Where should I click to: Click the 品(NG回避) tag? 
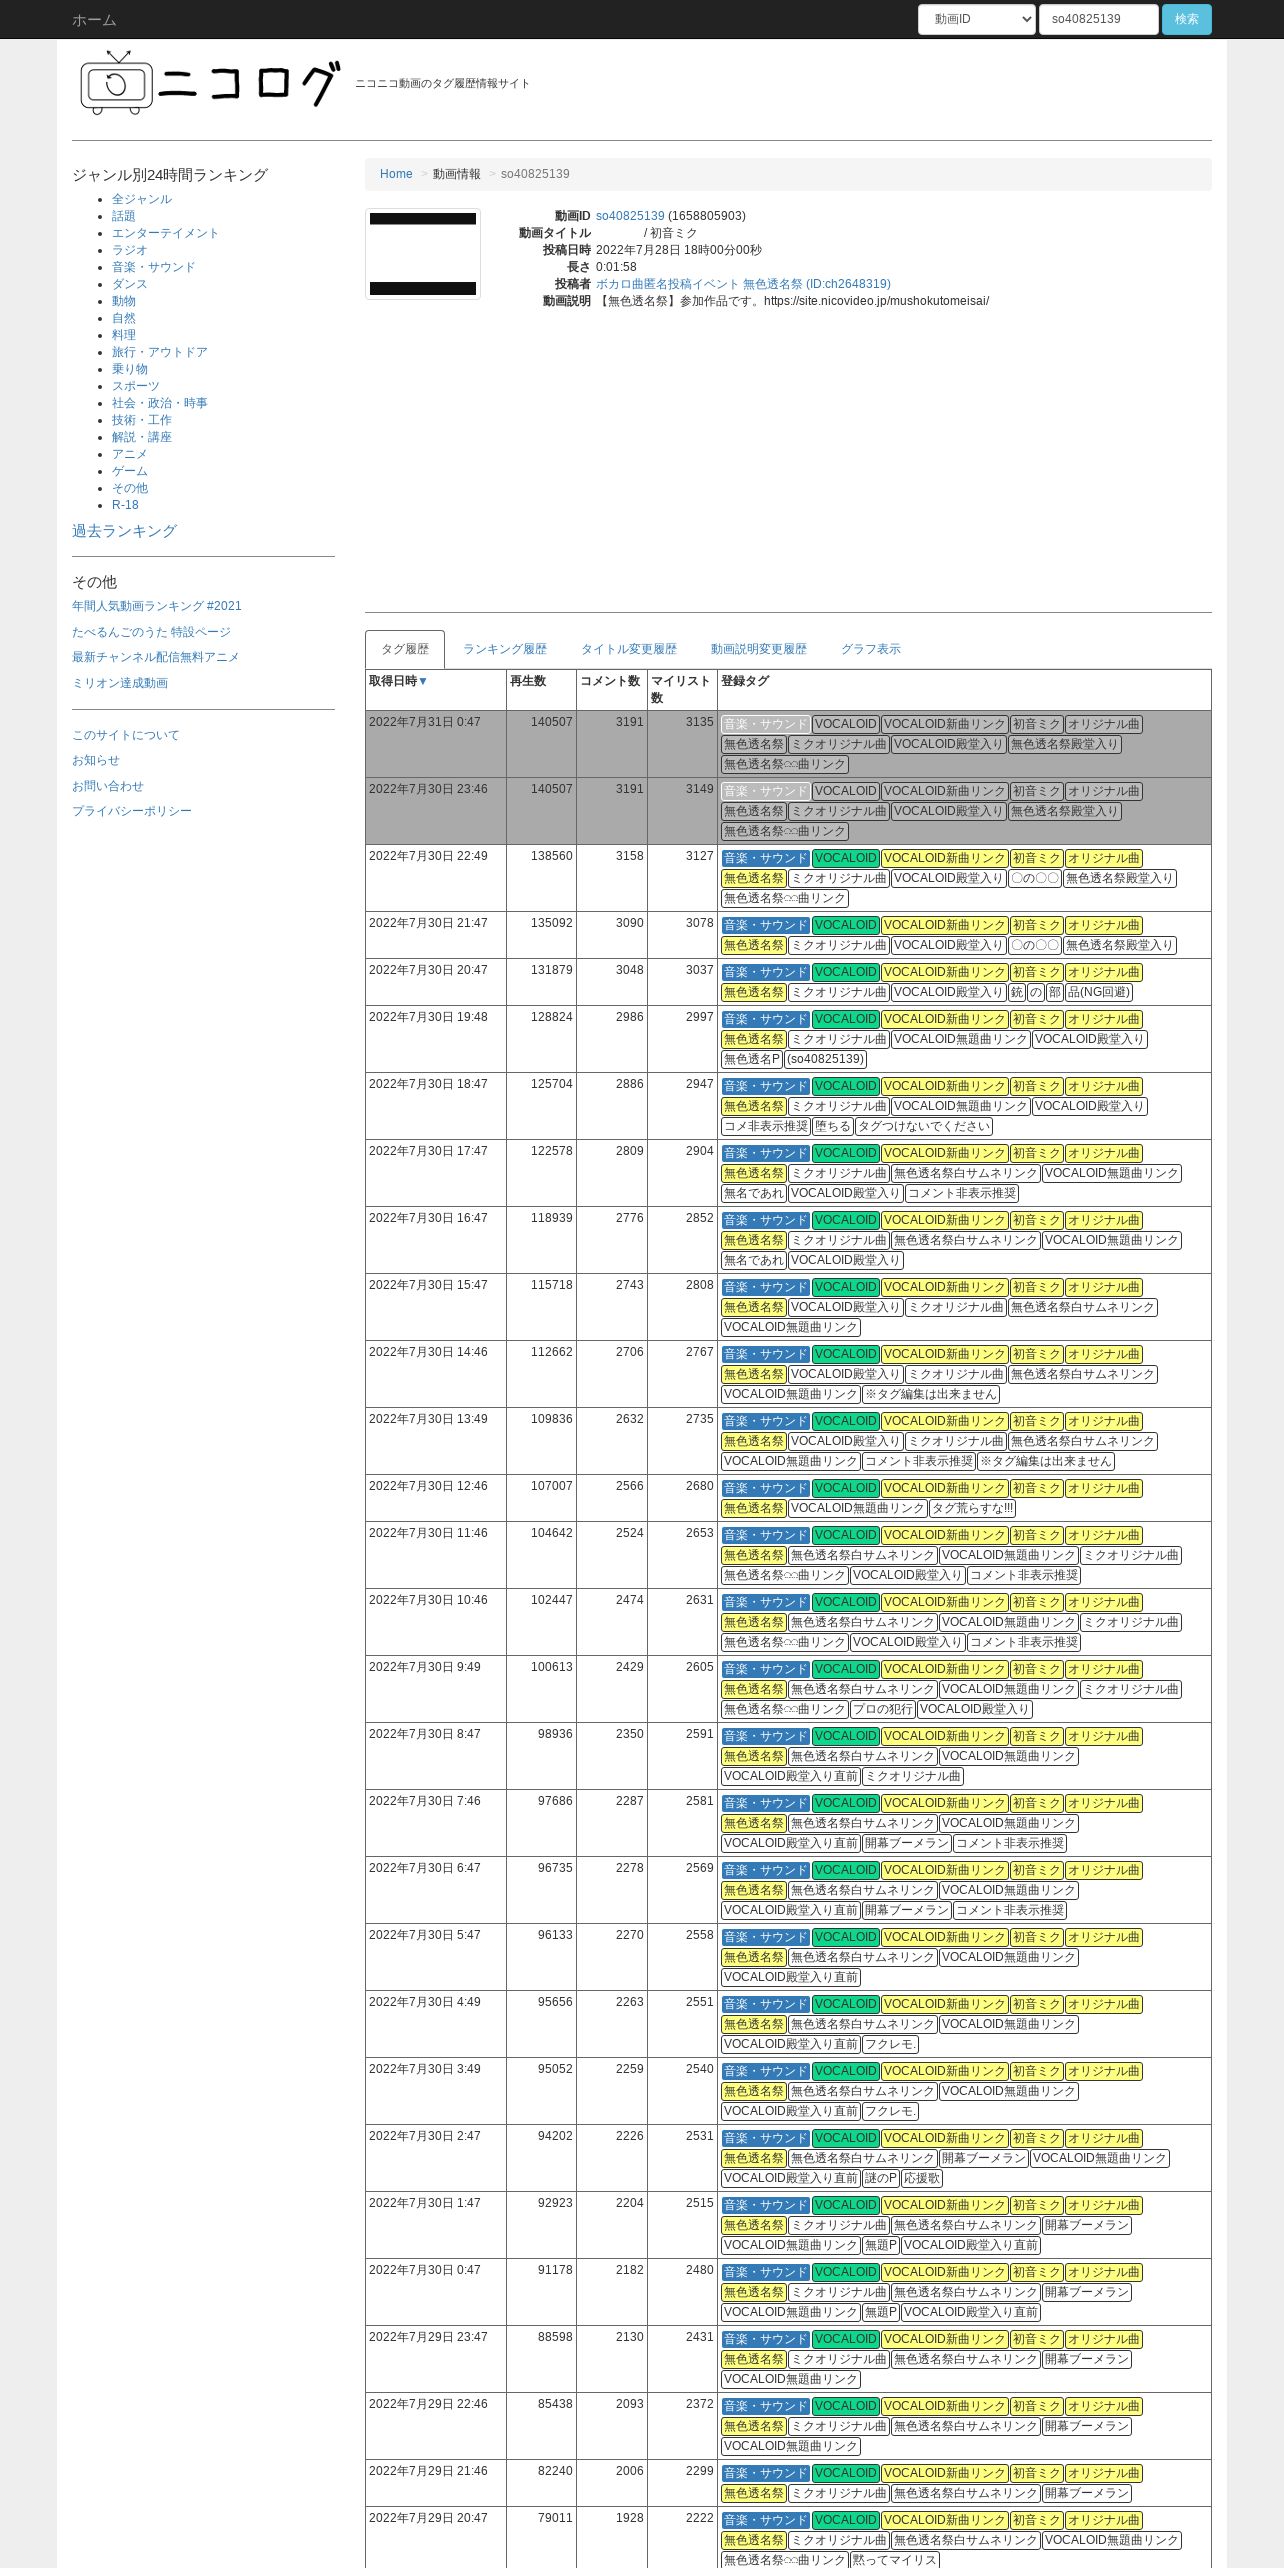pos(1099,992)
